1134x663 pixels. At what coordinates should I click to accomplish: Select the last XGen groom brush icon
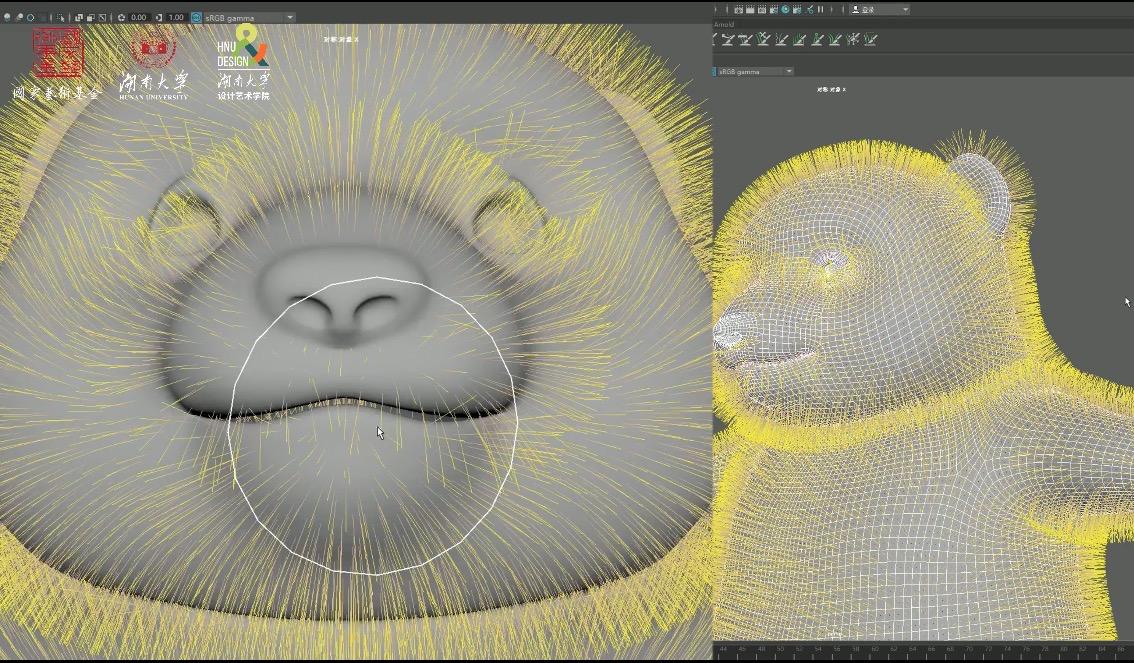870,39
